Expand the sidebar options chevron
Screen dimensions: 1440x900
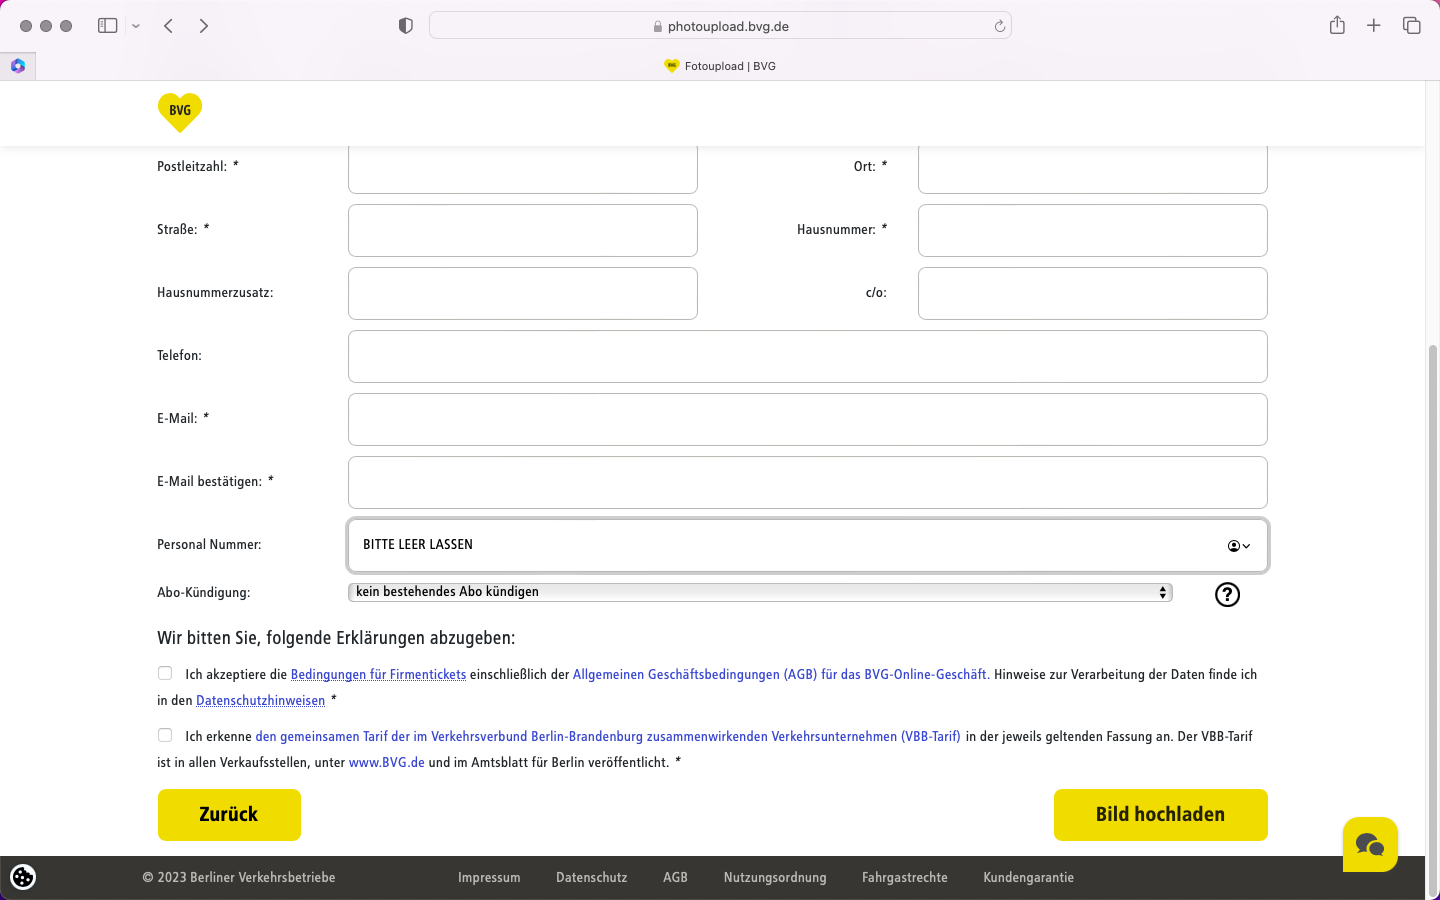pos(136,26)
